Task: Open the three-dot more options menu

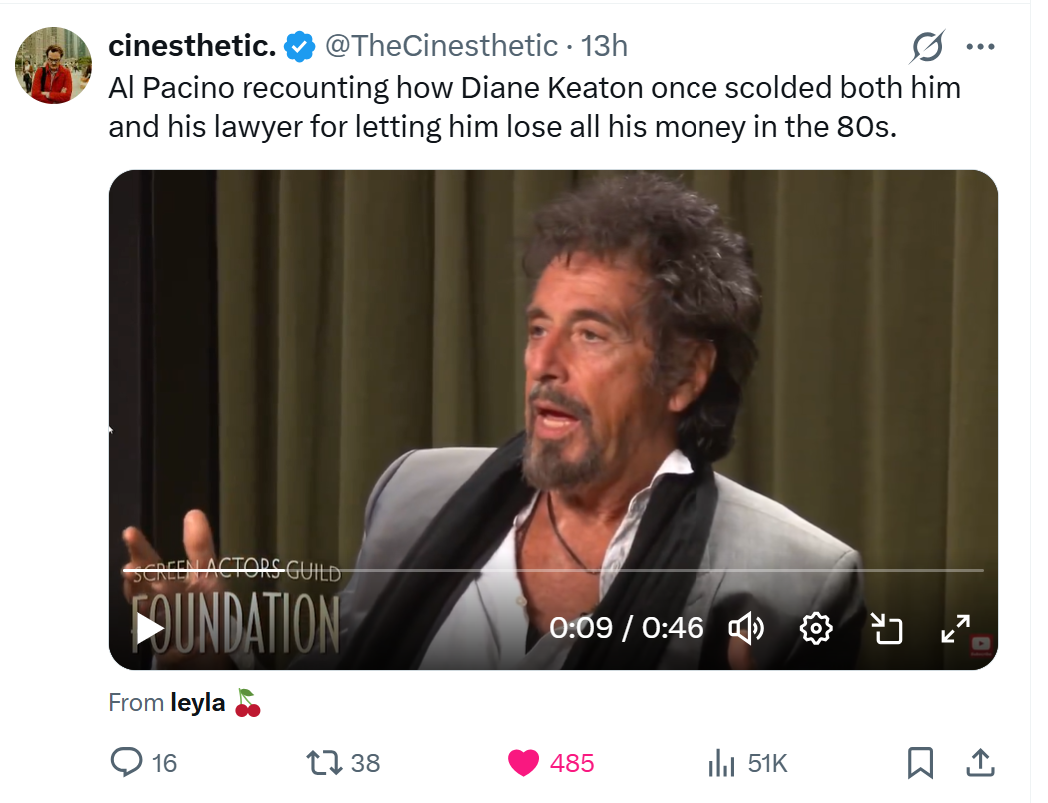Action: (x=980, y=46)
